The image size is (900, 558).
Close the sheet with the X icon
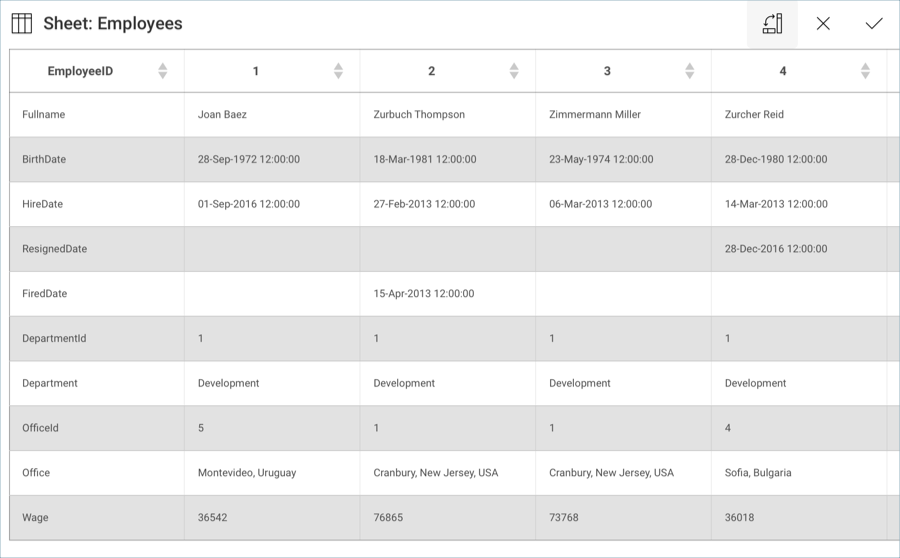[823, 24]
